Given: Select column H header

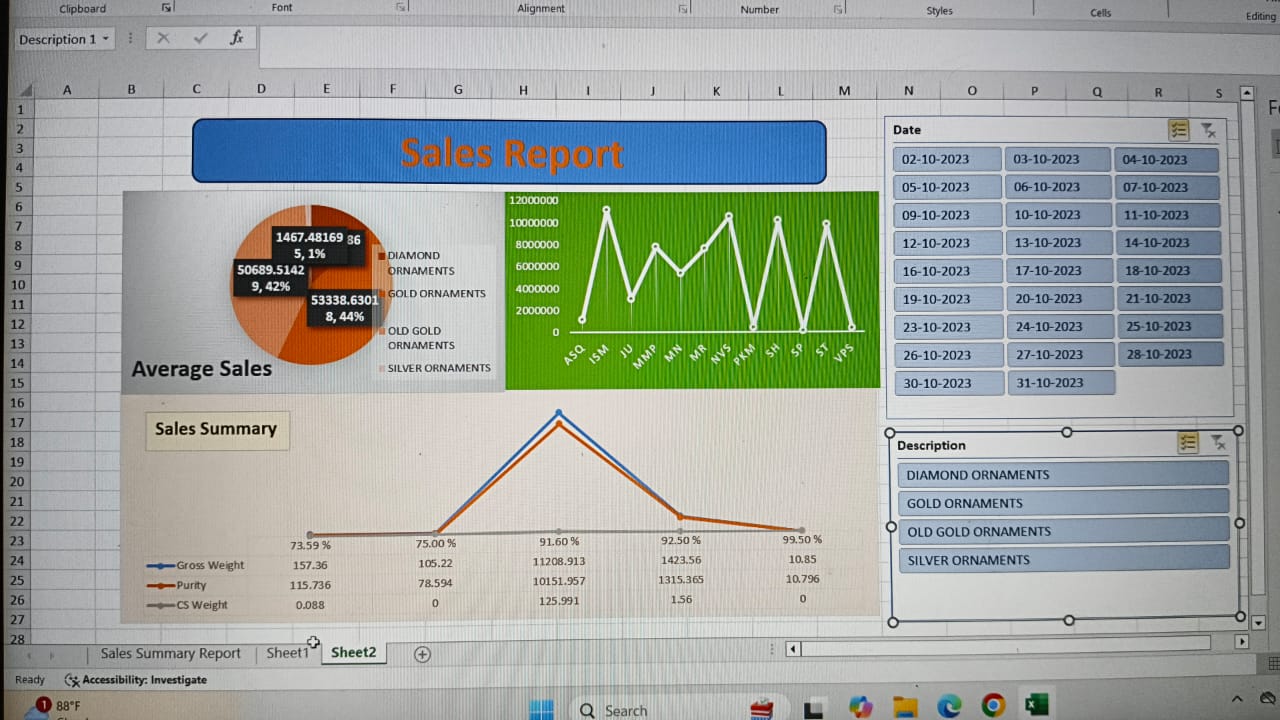Looking at the screenshot, I should tap(523, 90).
